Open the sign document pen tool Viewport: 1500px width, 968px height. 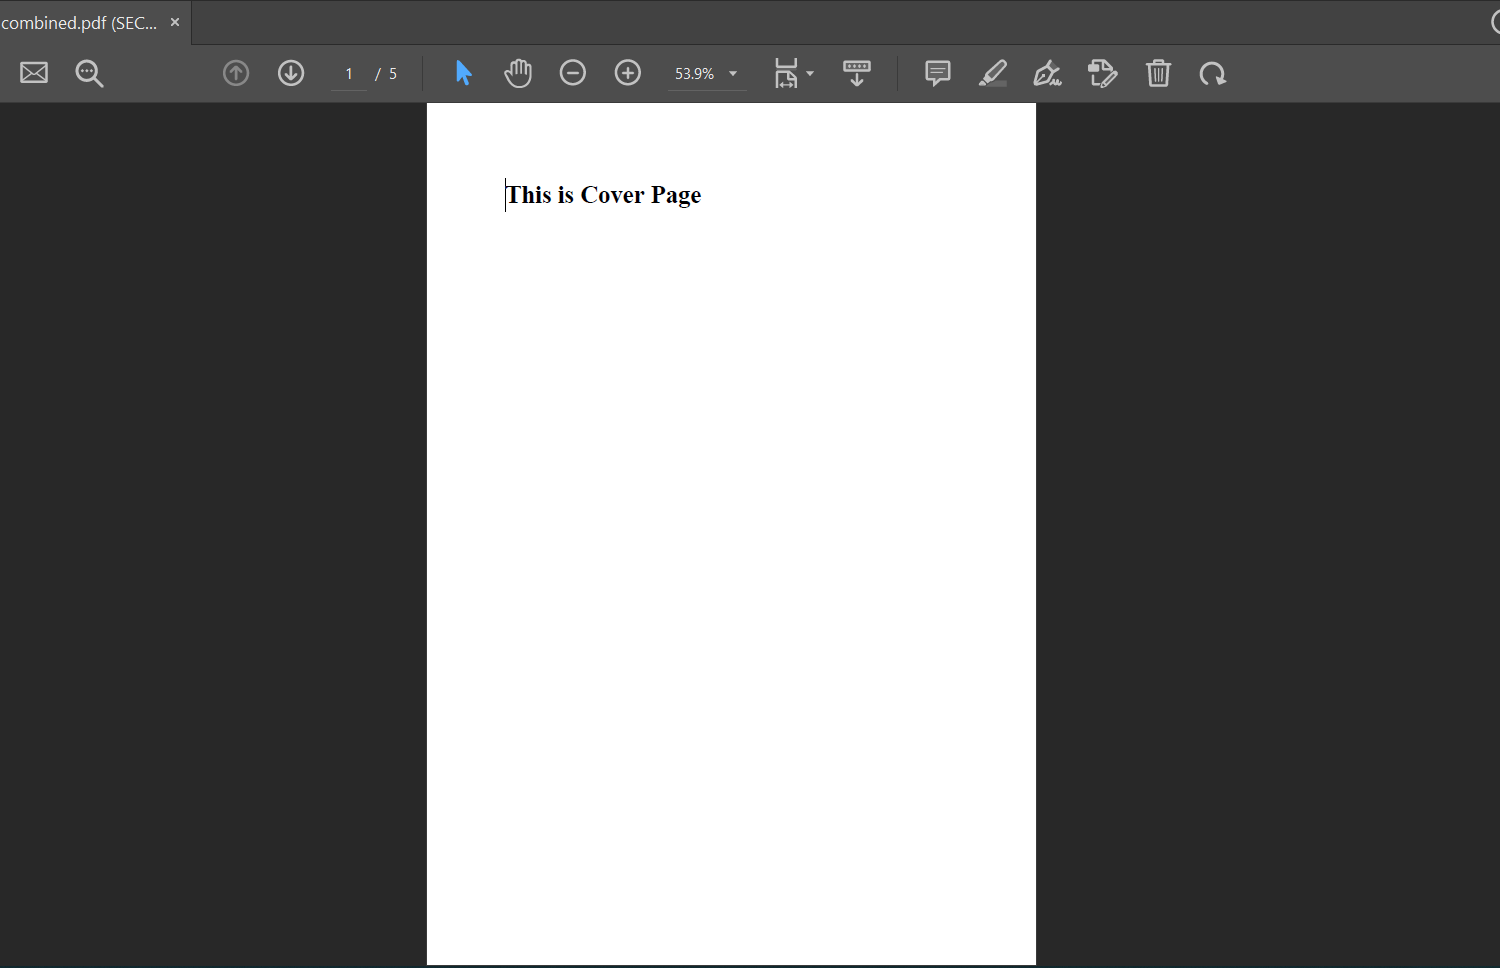point(1047,73)
